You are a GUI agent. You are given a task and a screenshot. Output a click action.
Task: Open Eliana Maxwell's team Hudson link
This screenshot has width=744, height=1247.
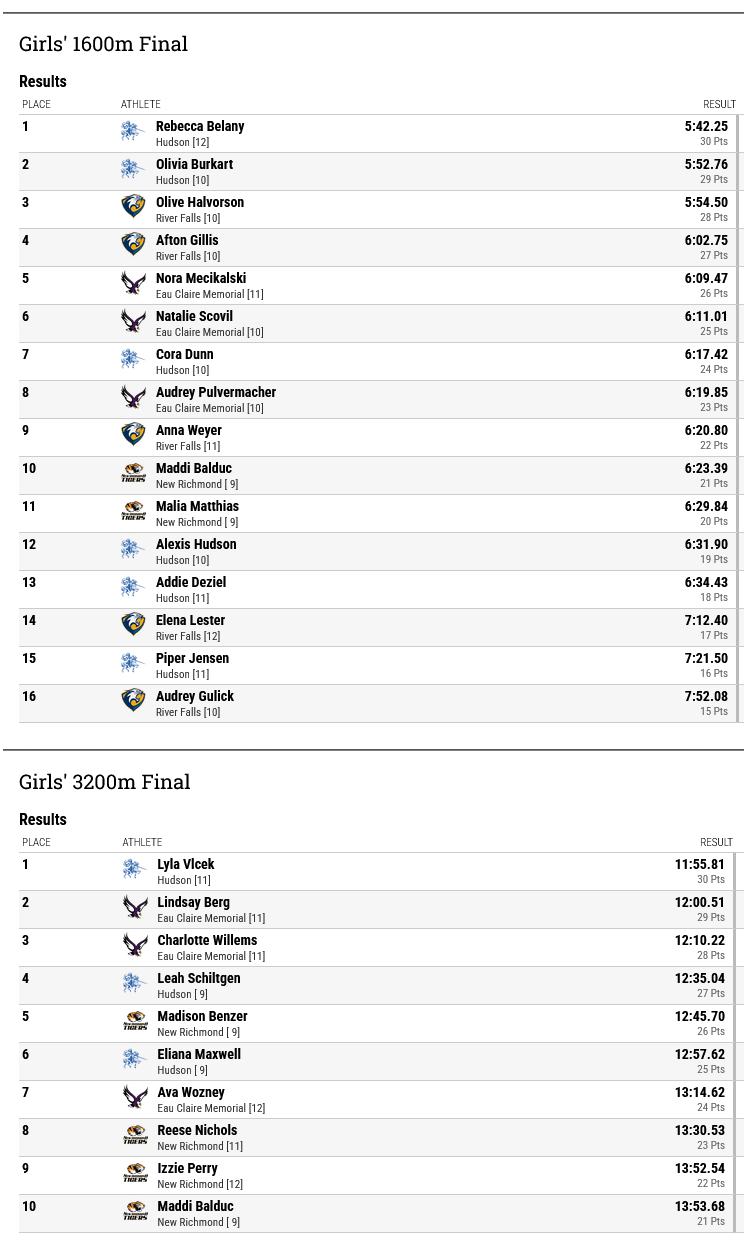pos(174,1070)
